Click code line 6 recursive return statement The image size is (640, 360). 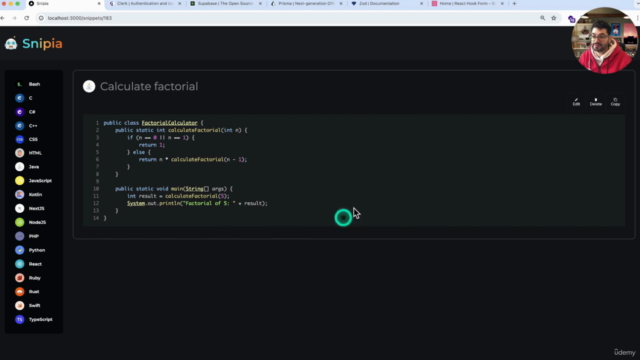coord(193,160)
